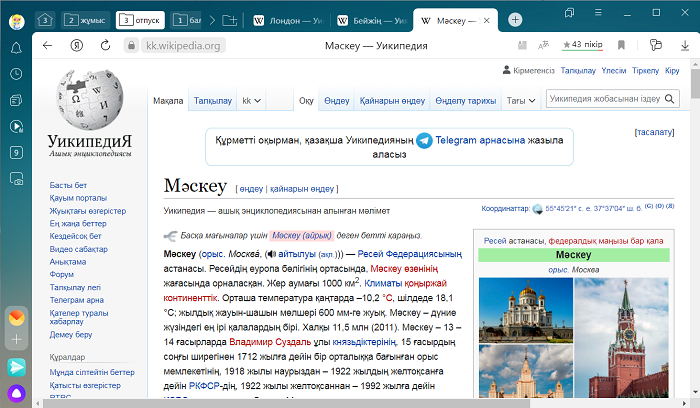This screenshot has height=408, width=700.
Task: Dismiss banner with [тасалату] link
Action: click(654, 132)
